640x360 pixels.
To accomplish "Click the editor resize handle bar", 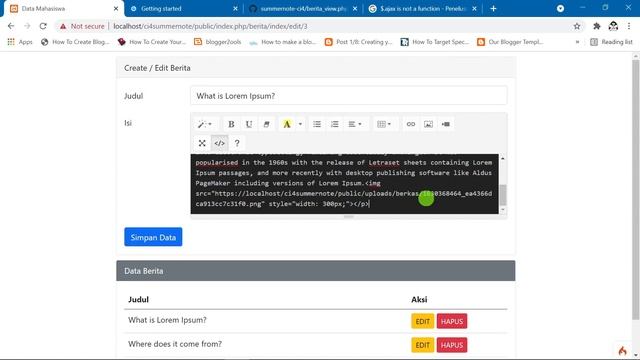I will click(349, 217).
